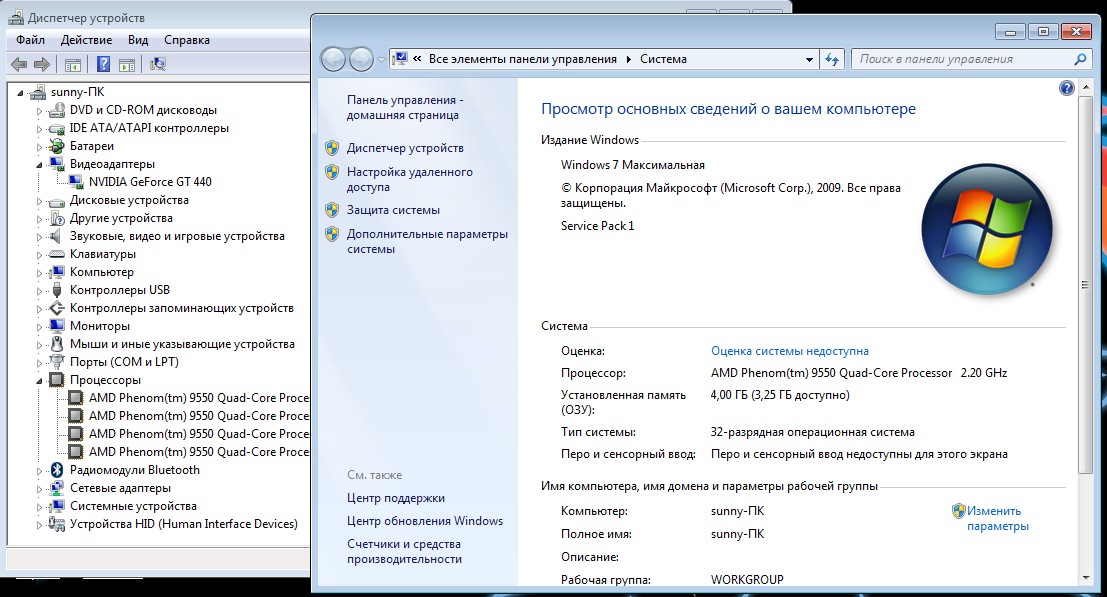Expand the Дисковые устройства node
1107x597 pixels.
click(40, 200)
